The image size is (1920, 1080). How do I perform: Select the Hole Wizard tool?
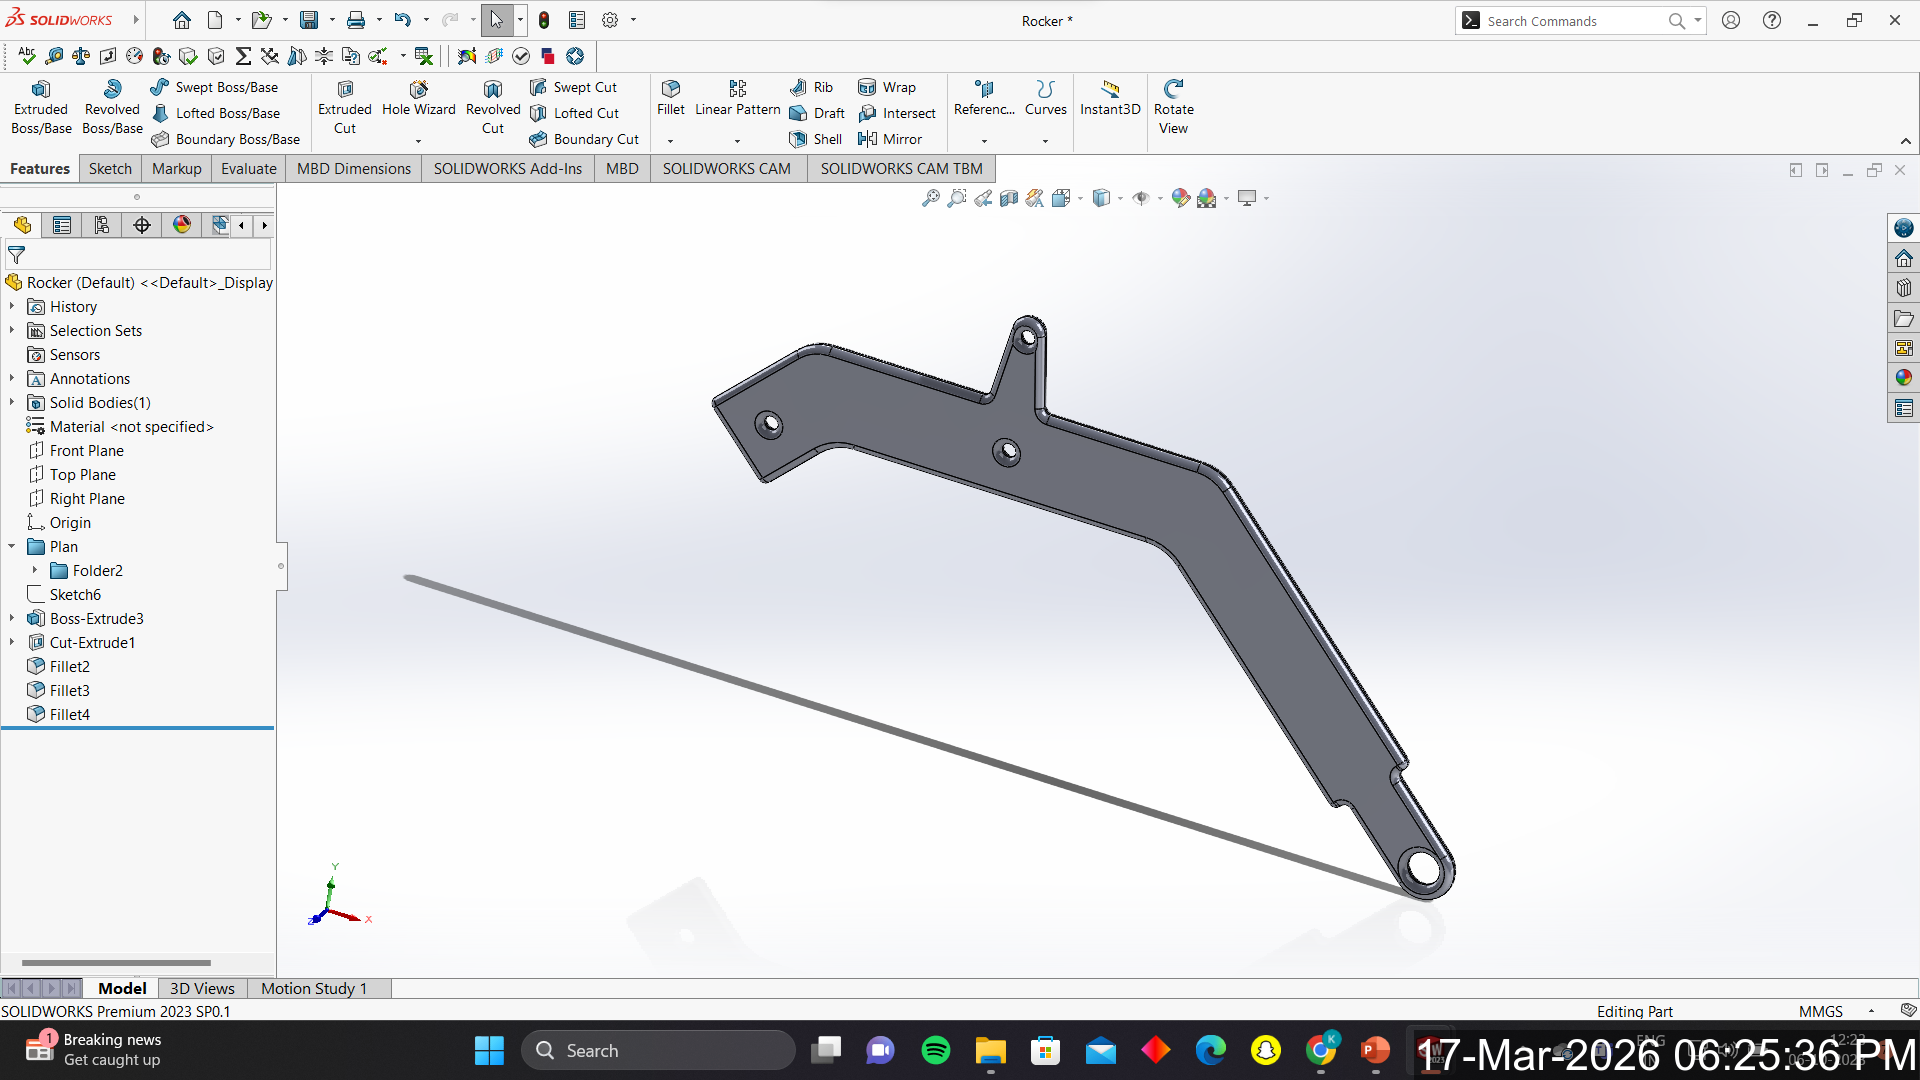418,89
